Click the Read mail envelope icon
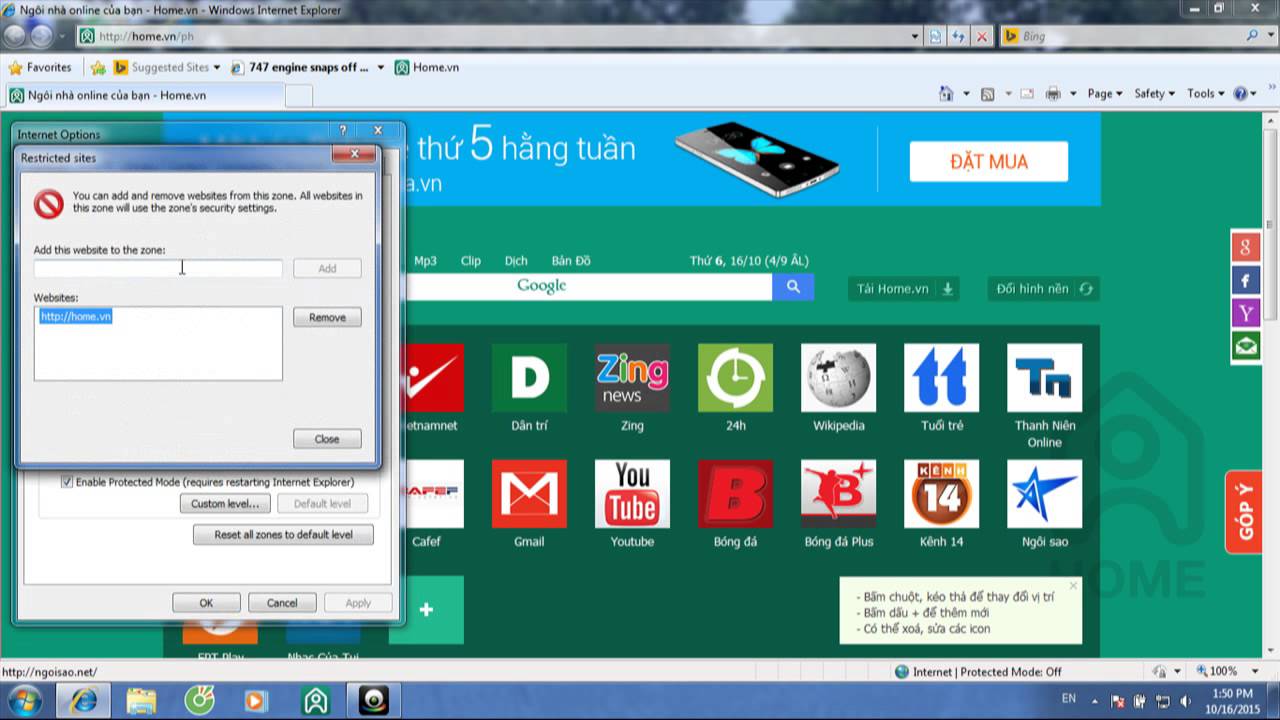This screenshot has height=720, width=1280. (1026, 93)
